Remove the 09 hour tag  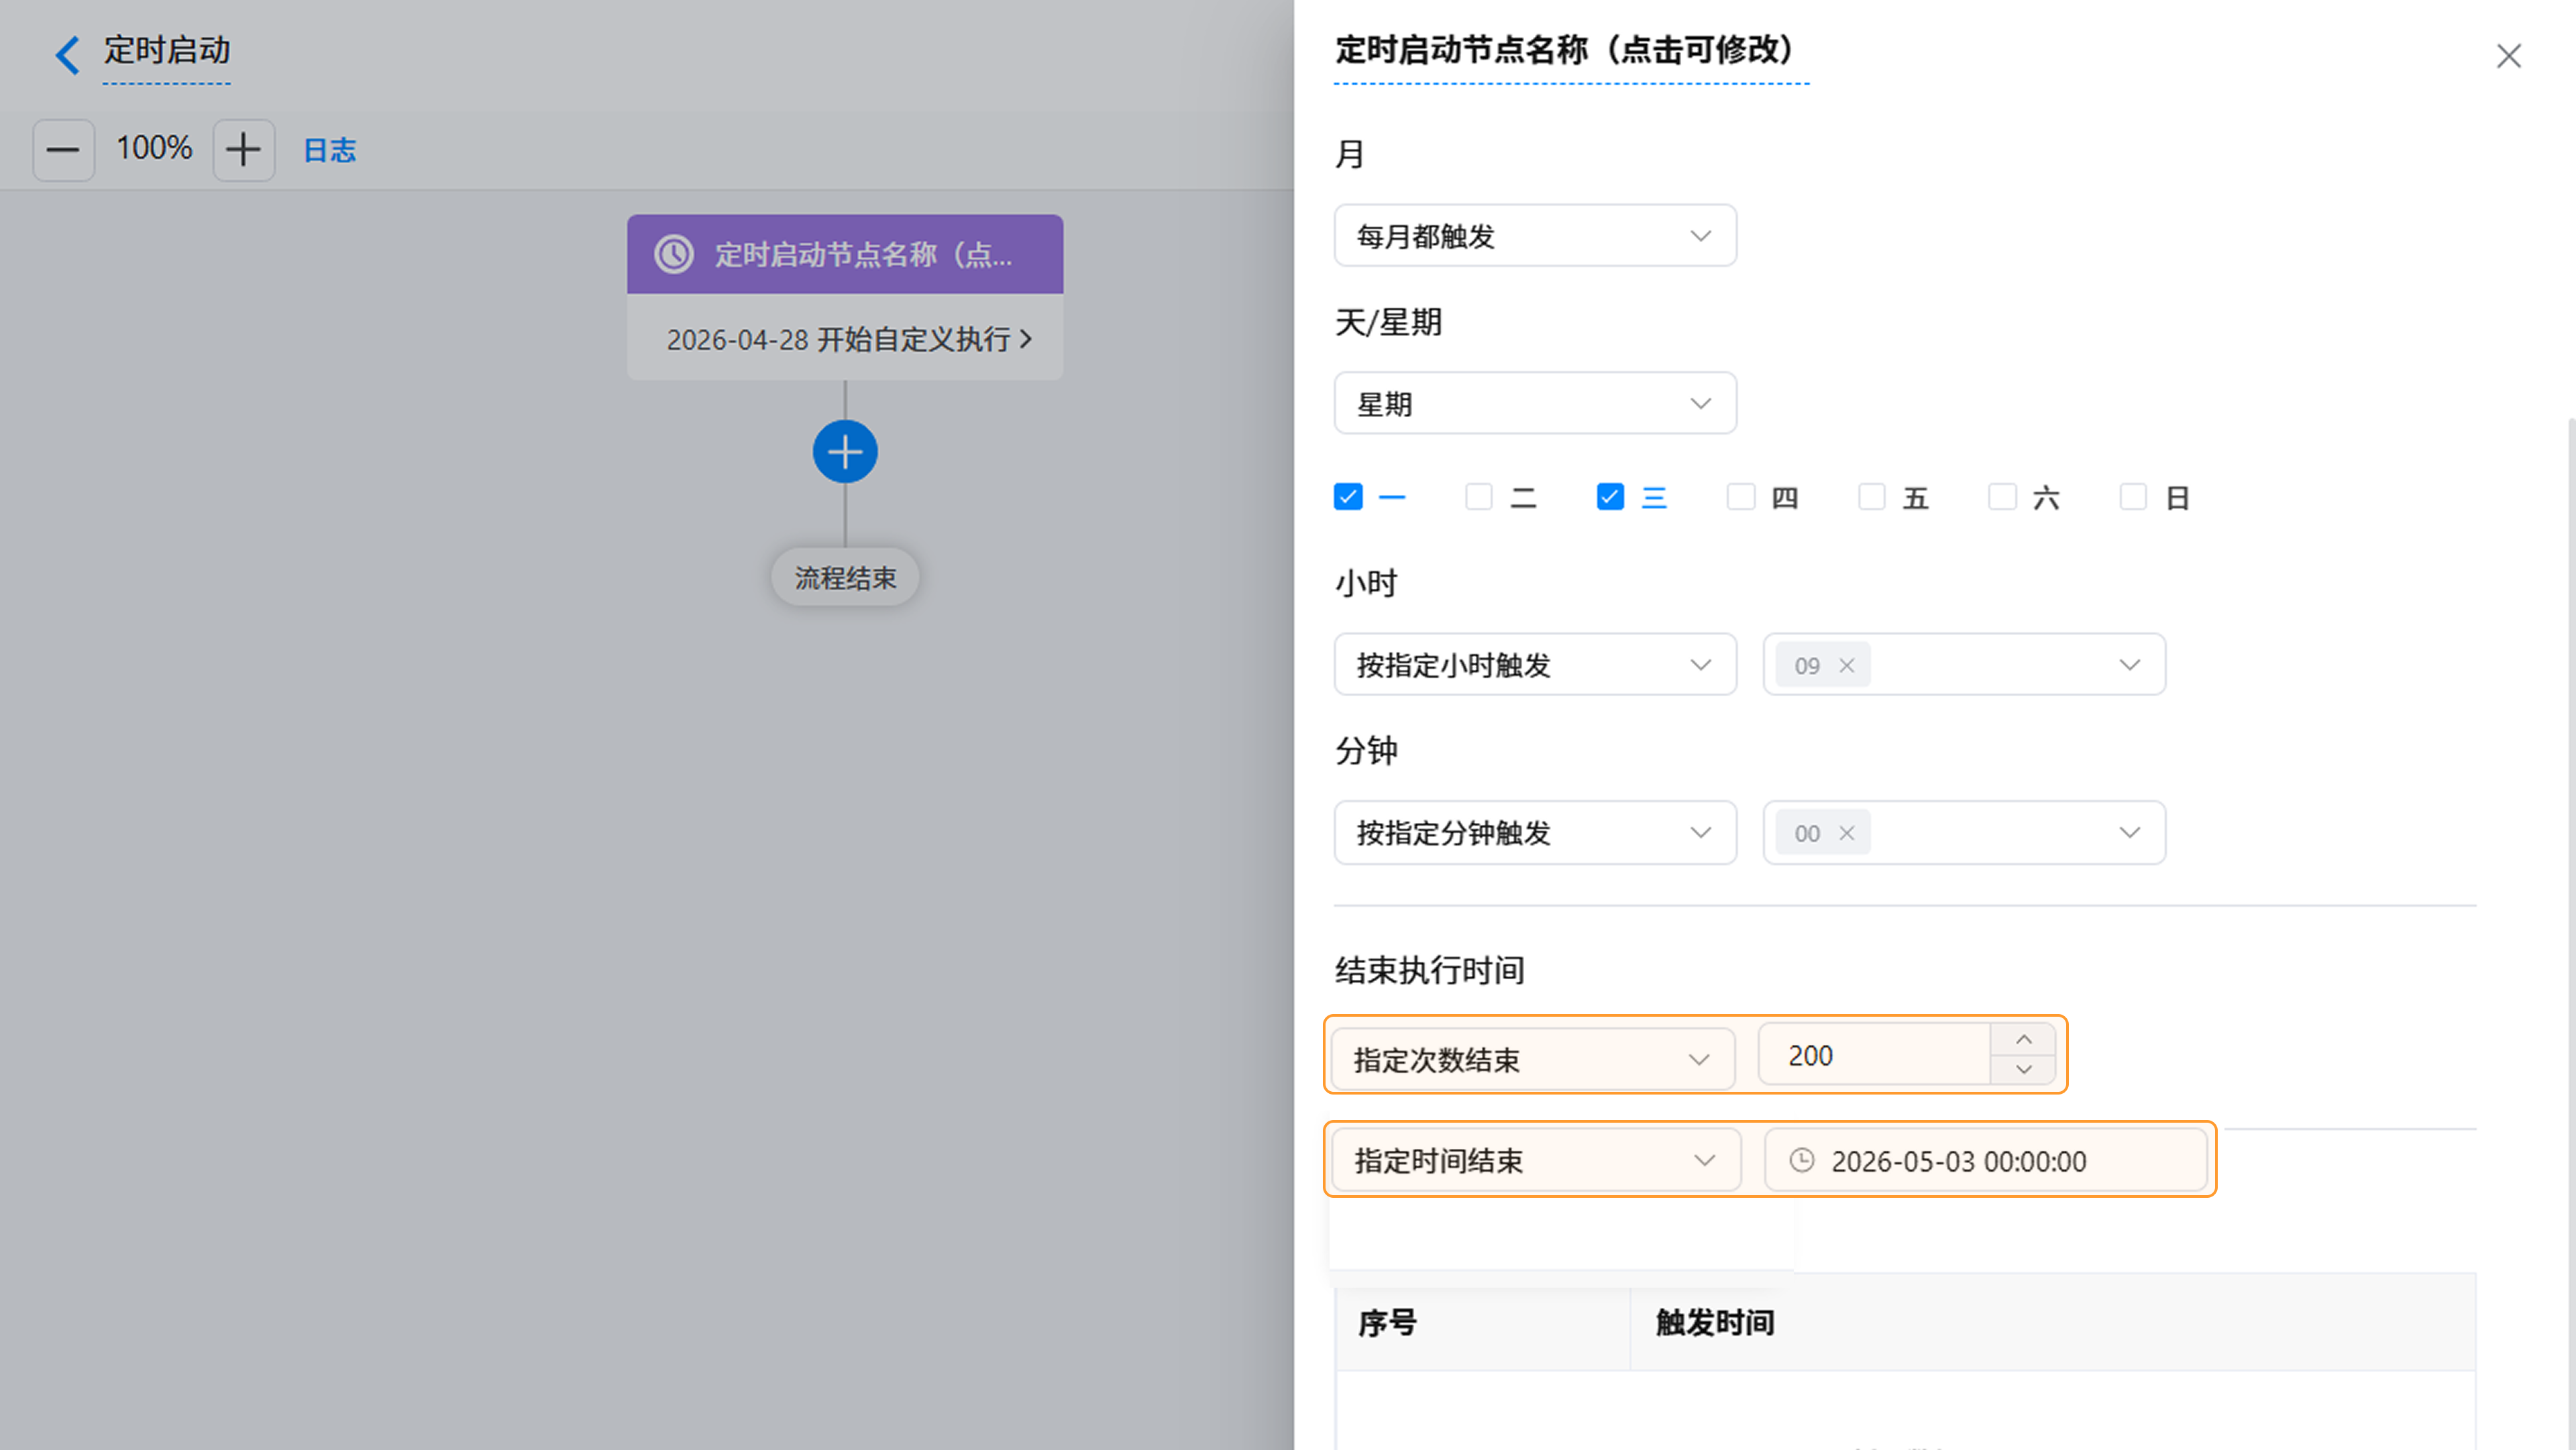1847,666
